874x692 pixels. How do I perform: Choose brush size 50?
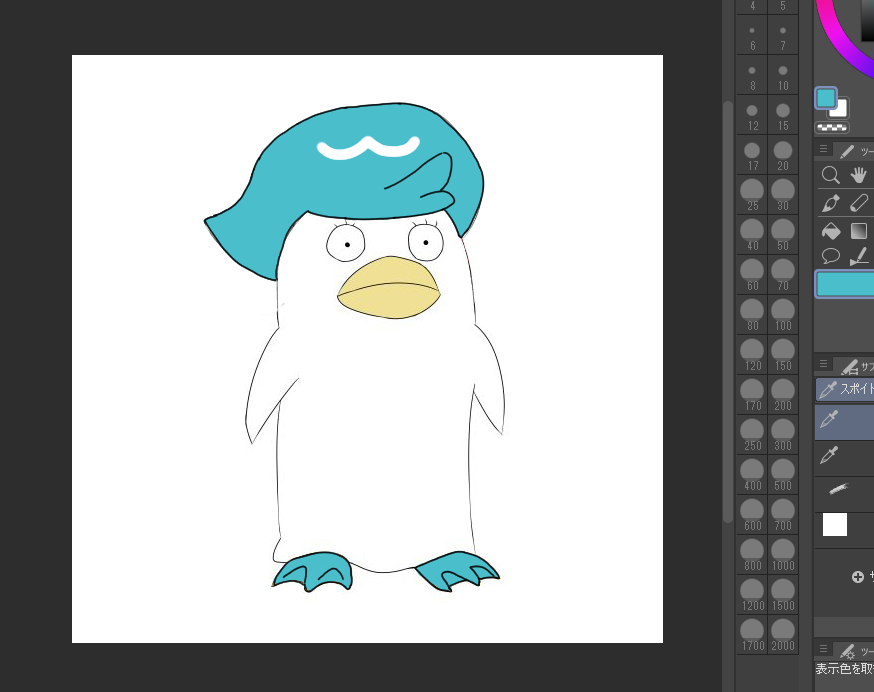tap(783, 235)
